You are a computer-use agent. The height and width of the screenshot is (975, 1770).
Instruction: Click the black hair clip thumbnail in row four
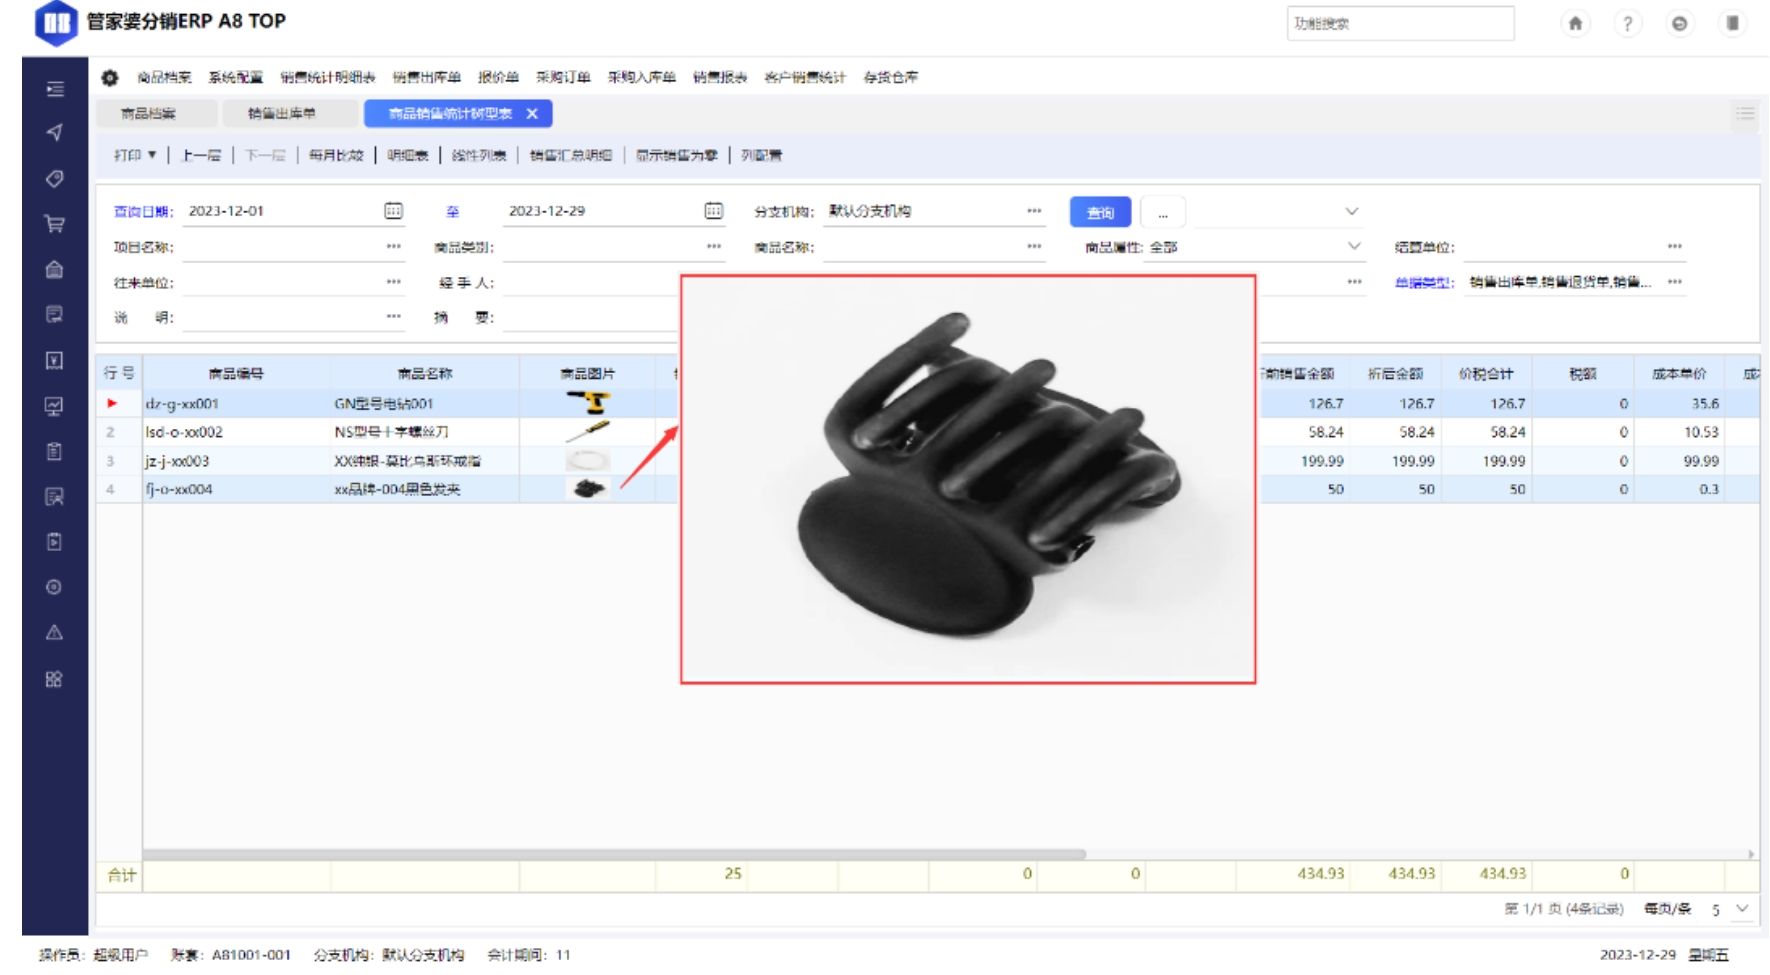click(588, 489)
